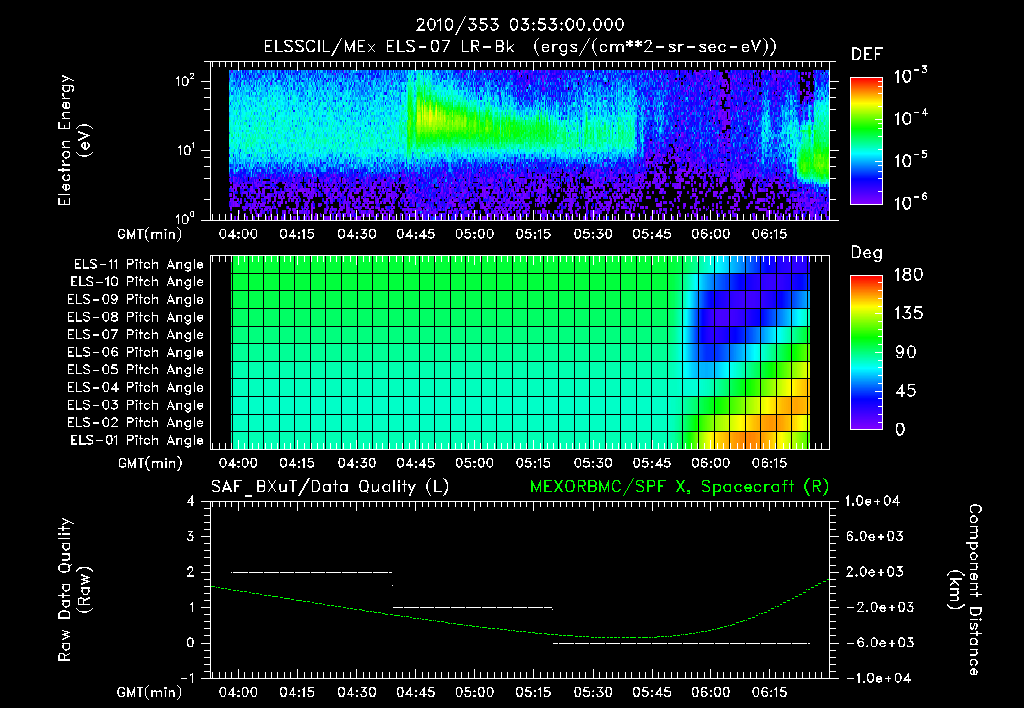Viewport: 1024px width, 708px height.
Task: Click the 45 value on Deg scale
Action: 906,391
